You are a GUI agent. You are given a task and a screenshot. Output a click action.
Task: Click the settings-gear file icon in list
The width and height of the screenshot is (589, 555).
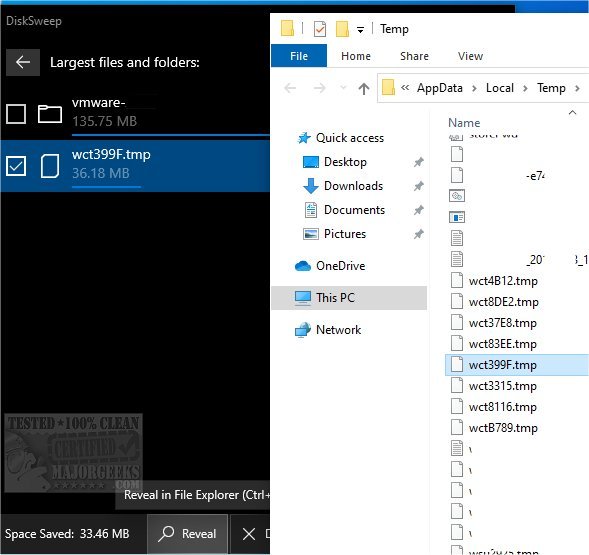pyautogui.click(x=457, y=196)
